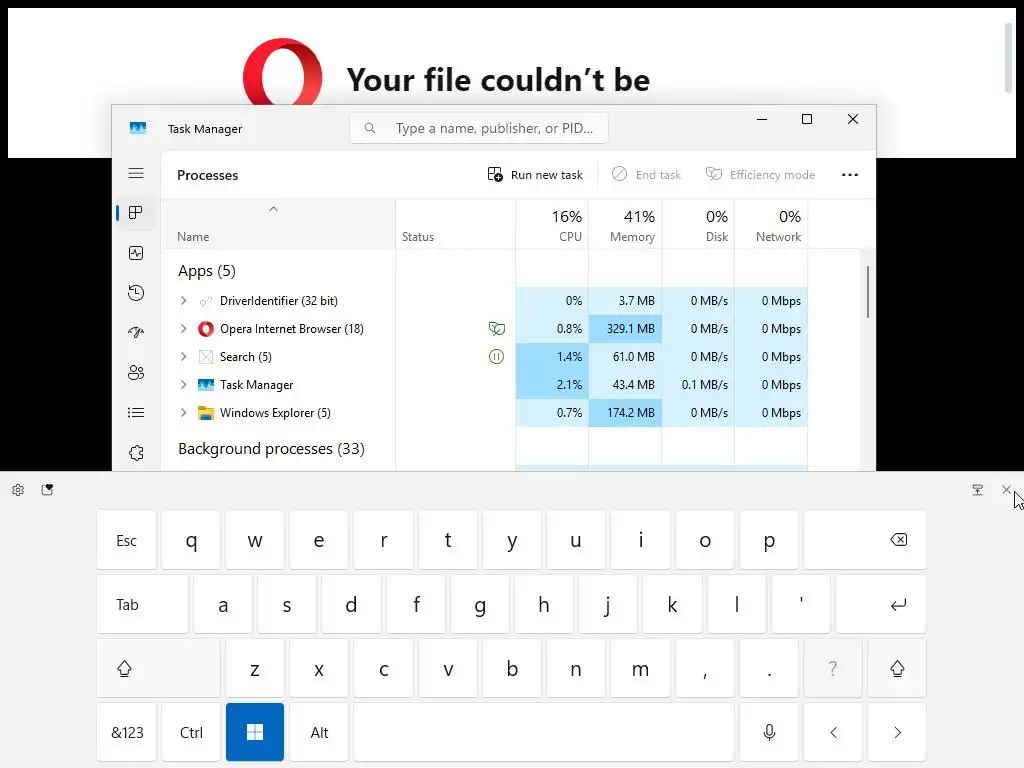Tap the backspace key on touch keyboard
Image resolution: width=1024 pixels, height=768 pixels.
click(865, 540)
